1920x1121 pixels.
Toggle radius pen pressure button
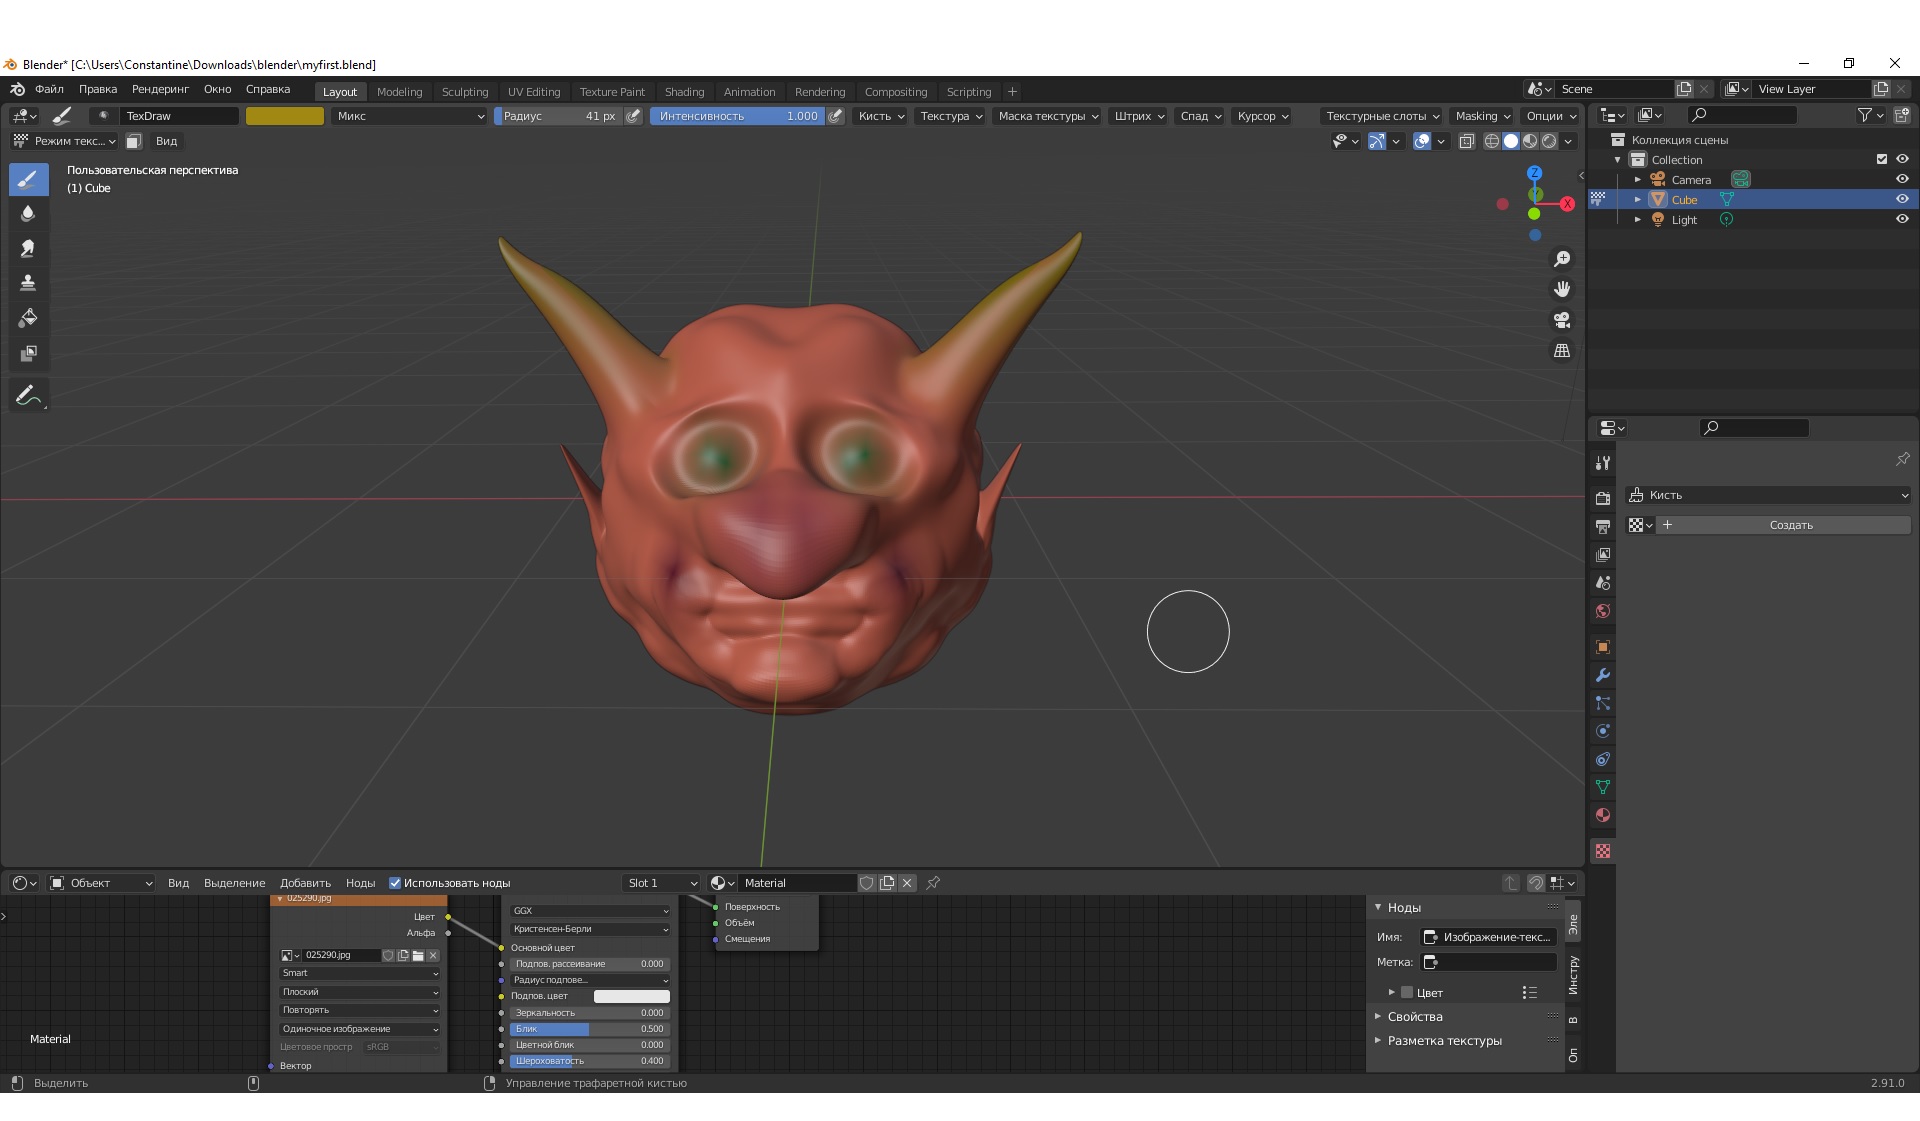[633, 116]
